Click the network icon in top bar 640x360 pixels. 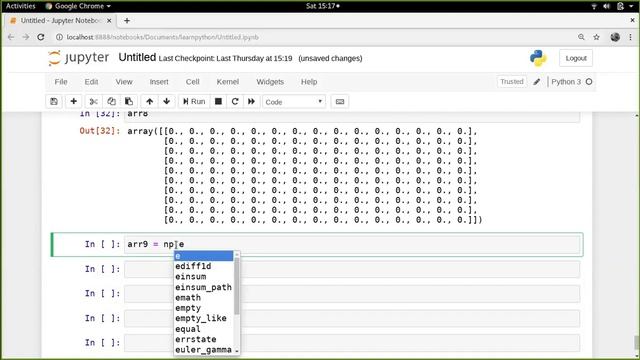[594, 6]
